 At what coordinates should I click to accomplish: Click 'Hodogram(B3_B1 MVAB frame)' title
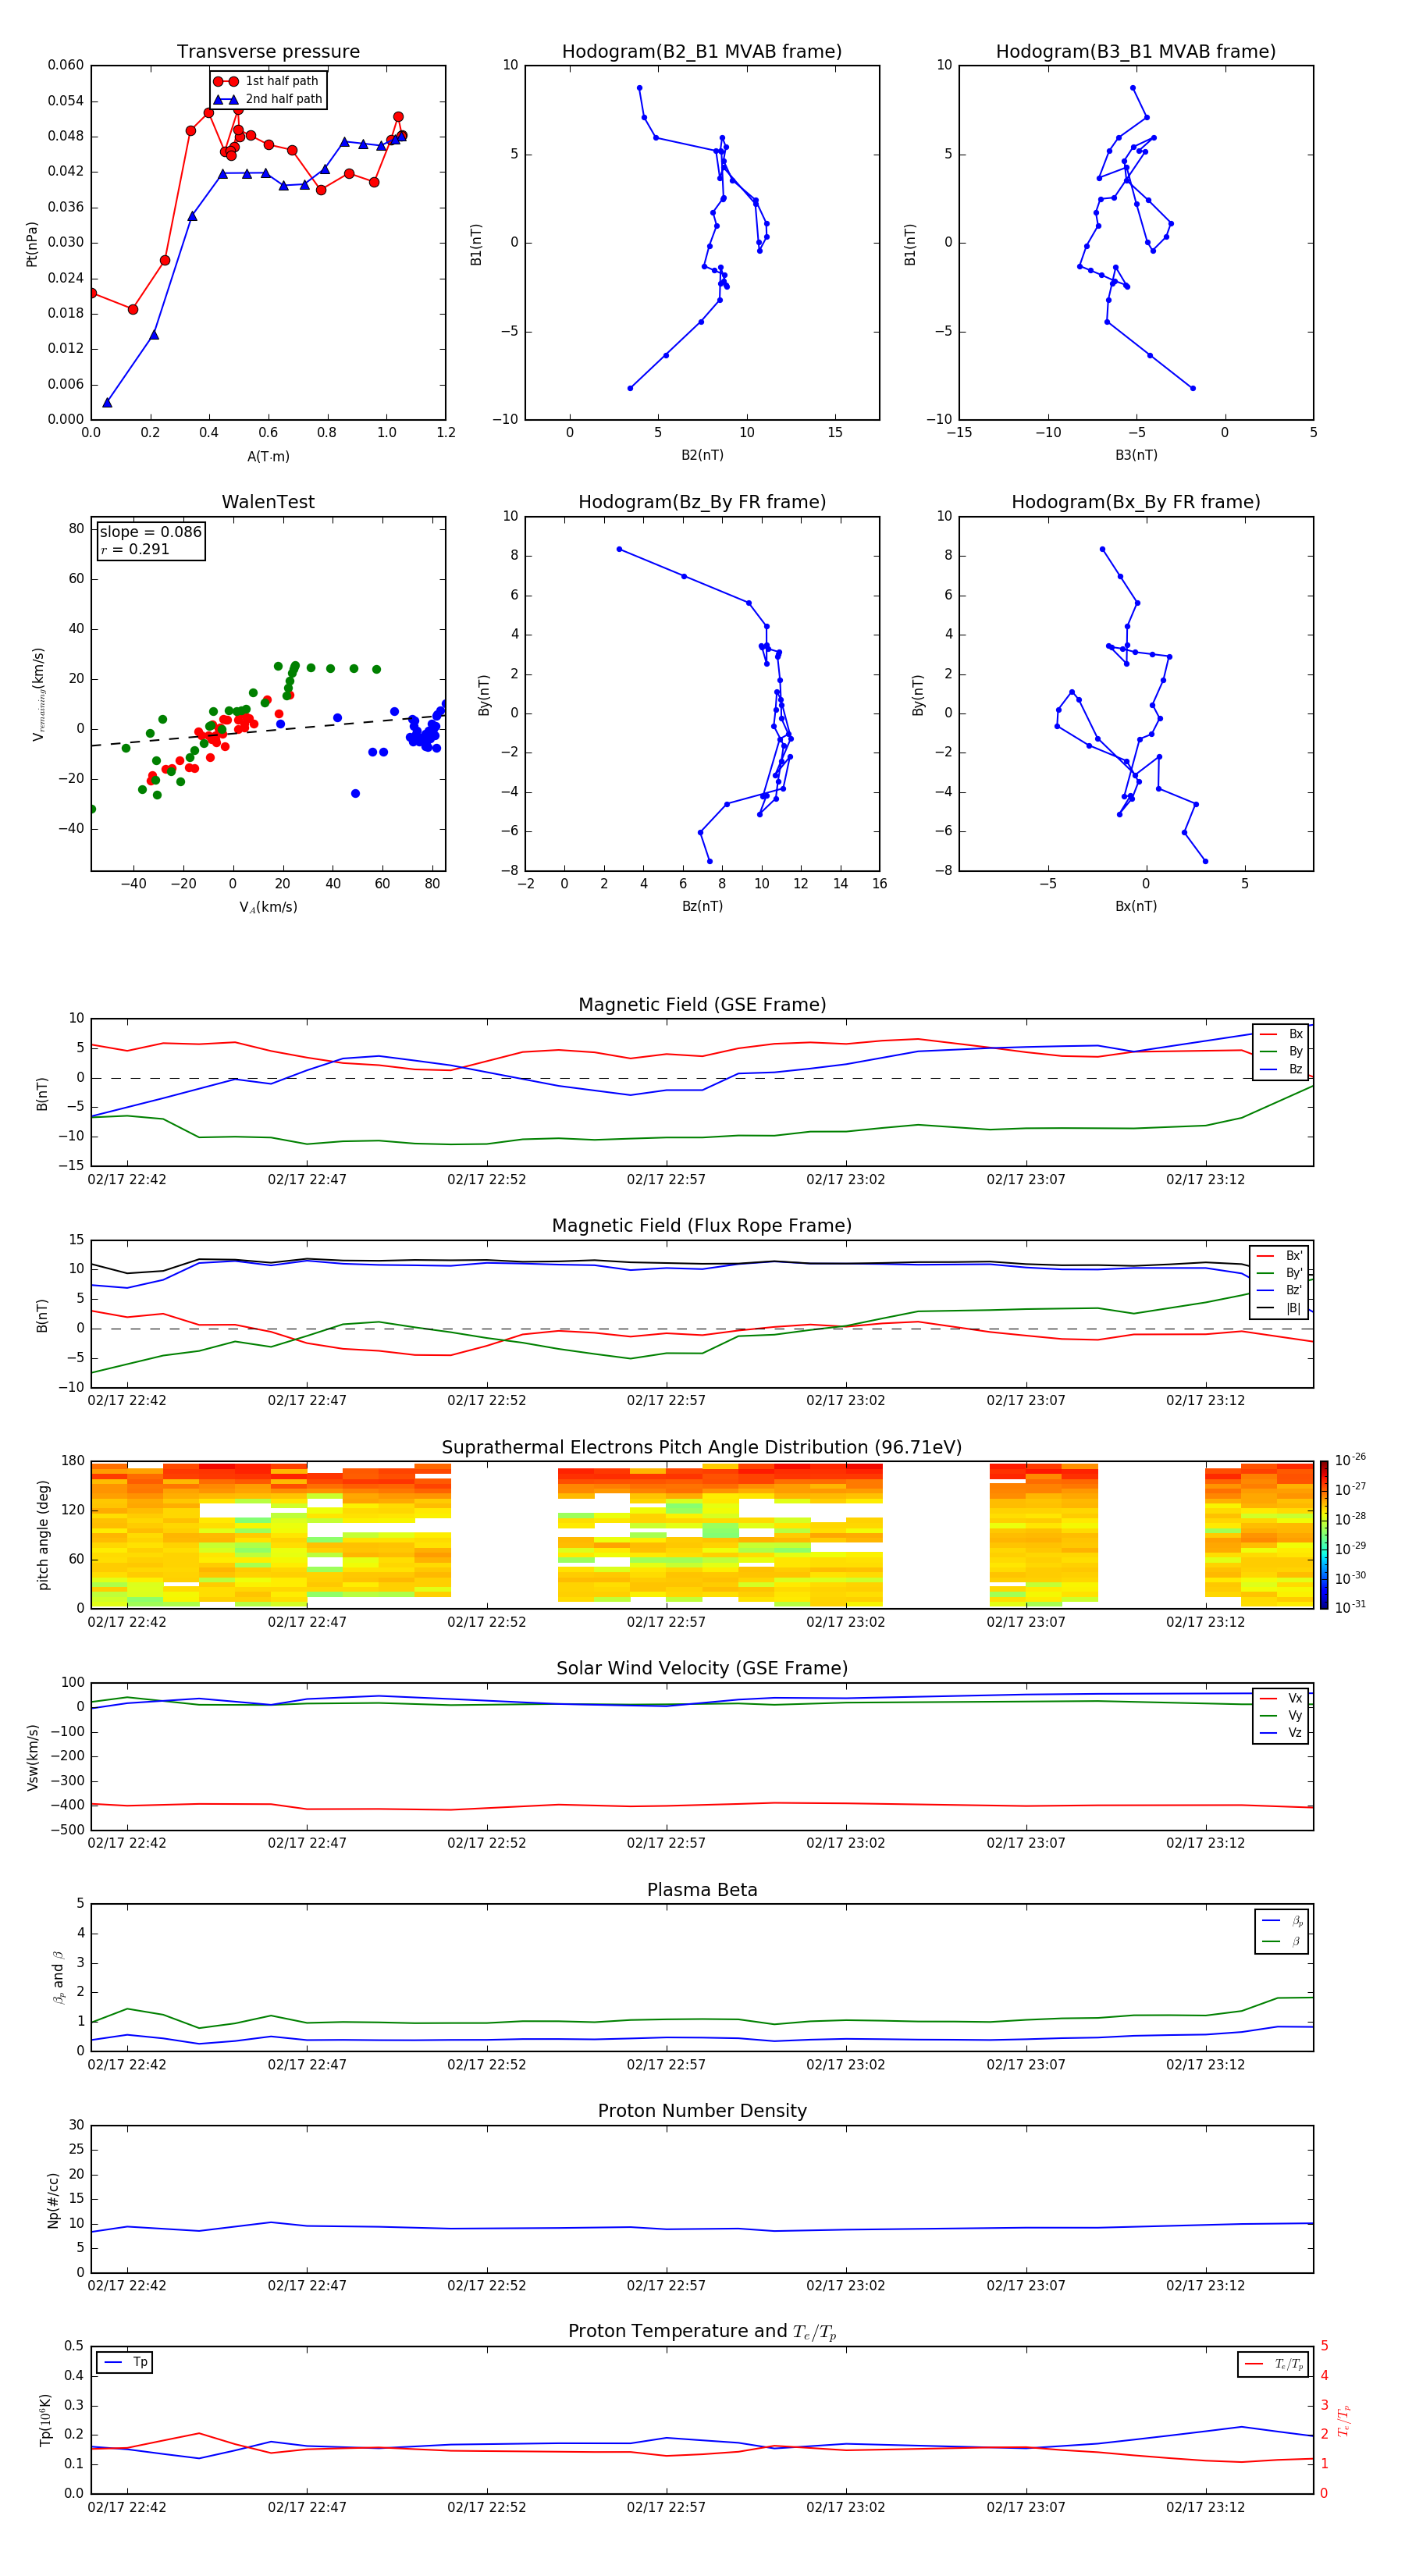[1136, 52]
